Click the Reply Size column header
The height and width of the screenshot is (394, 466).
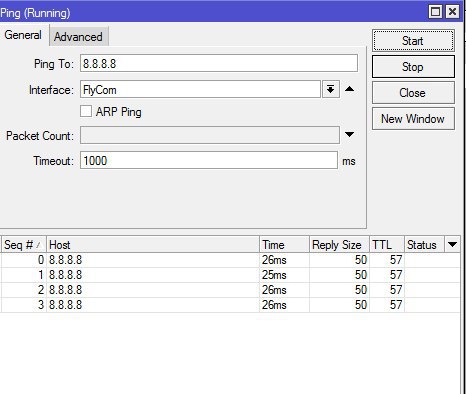pyautogui.click(x=339, y=245)
